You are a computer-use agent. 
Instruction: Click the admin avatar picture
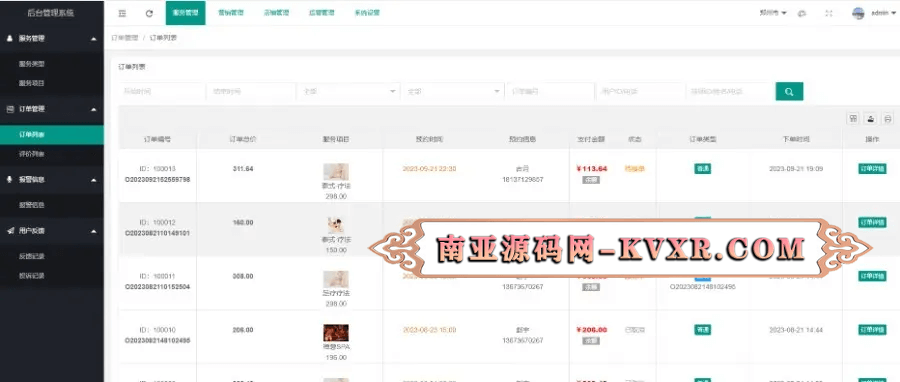pos(858,13)
